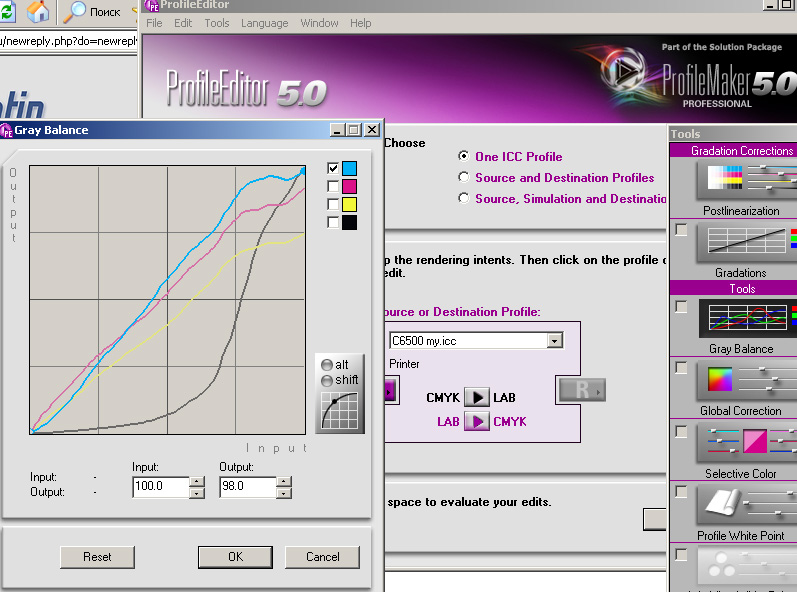Image resolution: width=797 pixels, height=592 pixels.
Task: Click the black color swatch
Action: pos(349,223)
